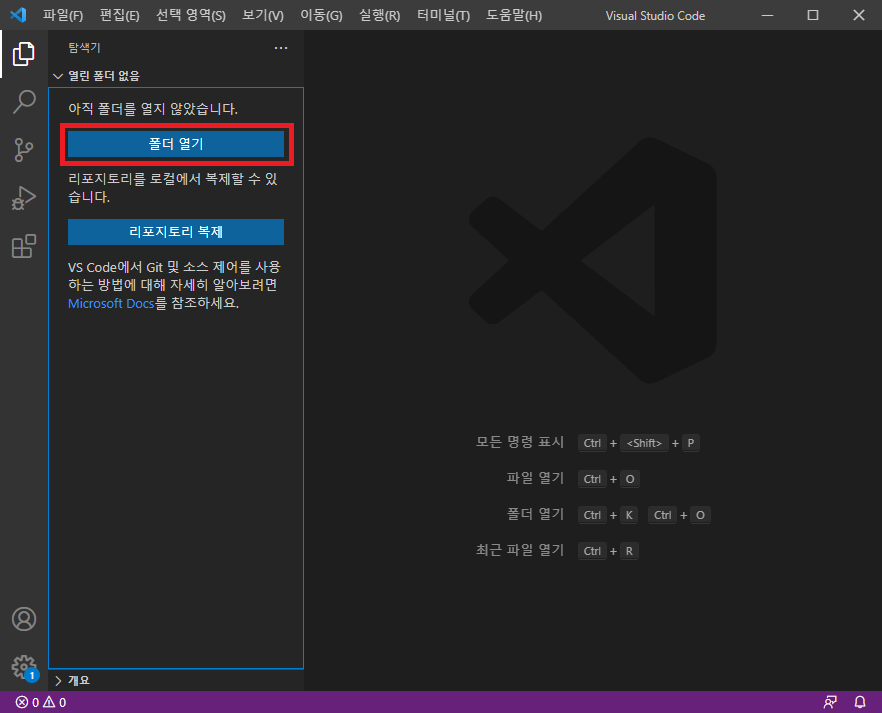Click the 파일 열기 shortcut label
Screen dimensions: 882x713
pyautogui.click(x=535, y=478)
